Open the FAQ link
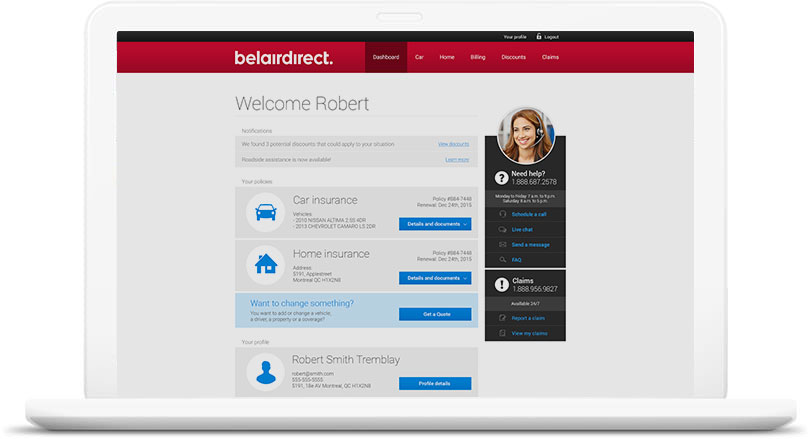Viewport: 810px width, 439px height. (517, 260)
